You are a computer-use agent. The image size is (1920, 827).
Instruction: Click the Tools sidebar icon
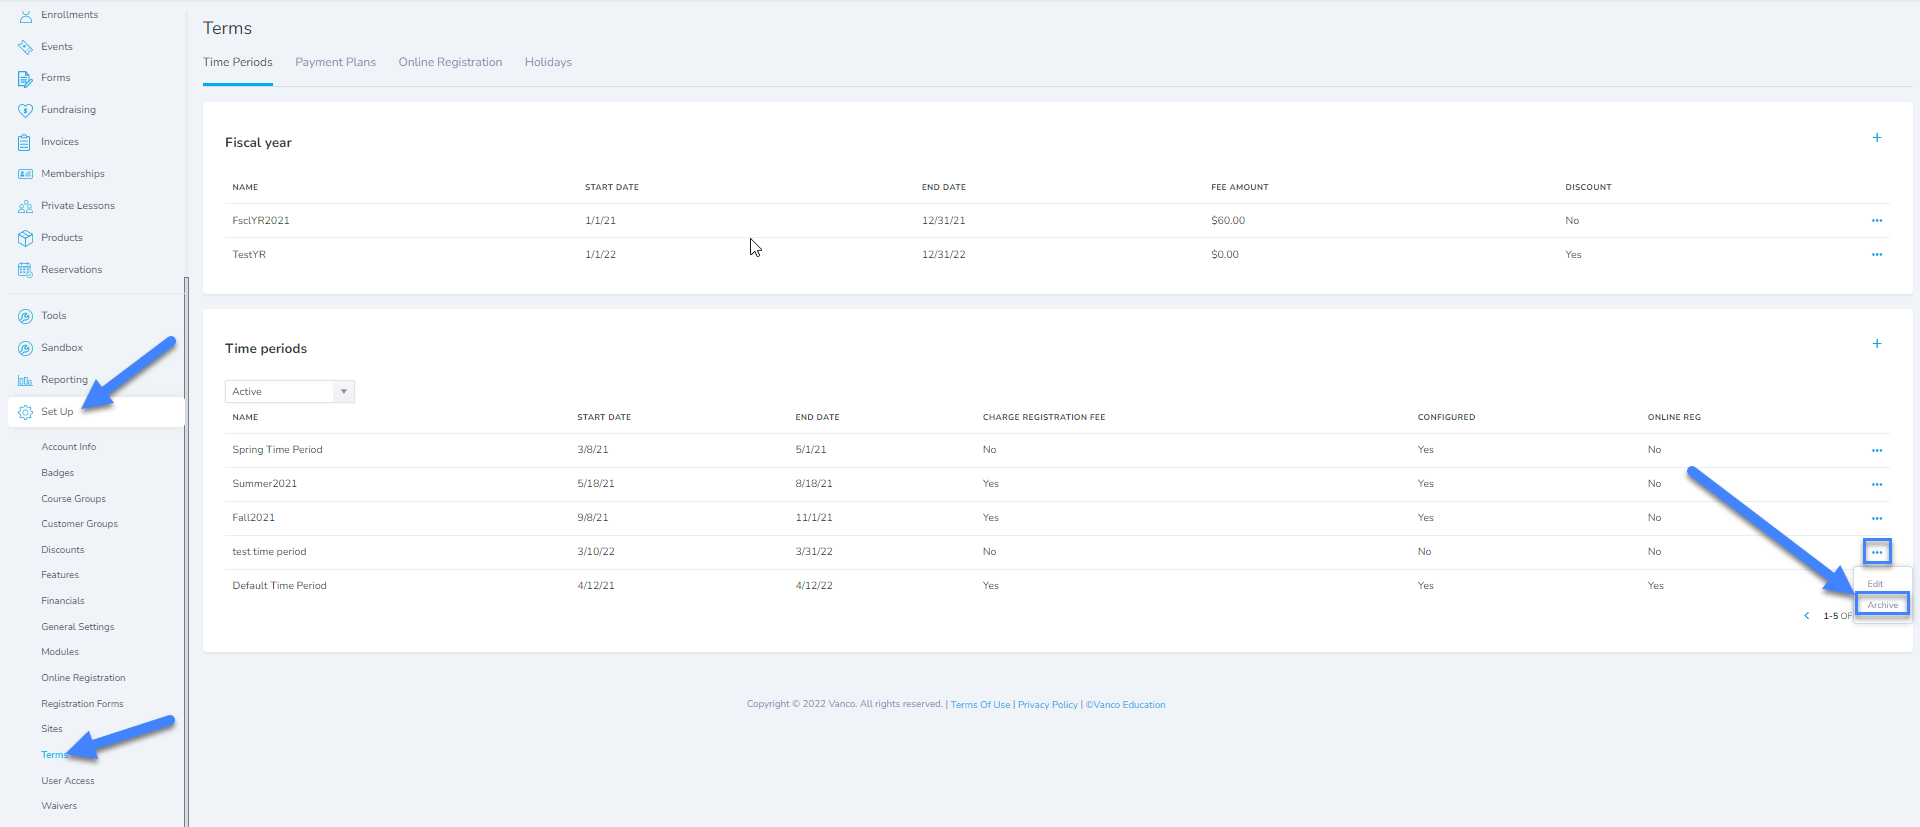[x=25, y=316]
